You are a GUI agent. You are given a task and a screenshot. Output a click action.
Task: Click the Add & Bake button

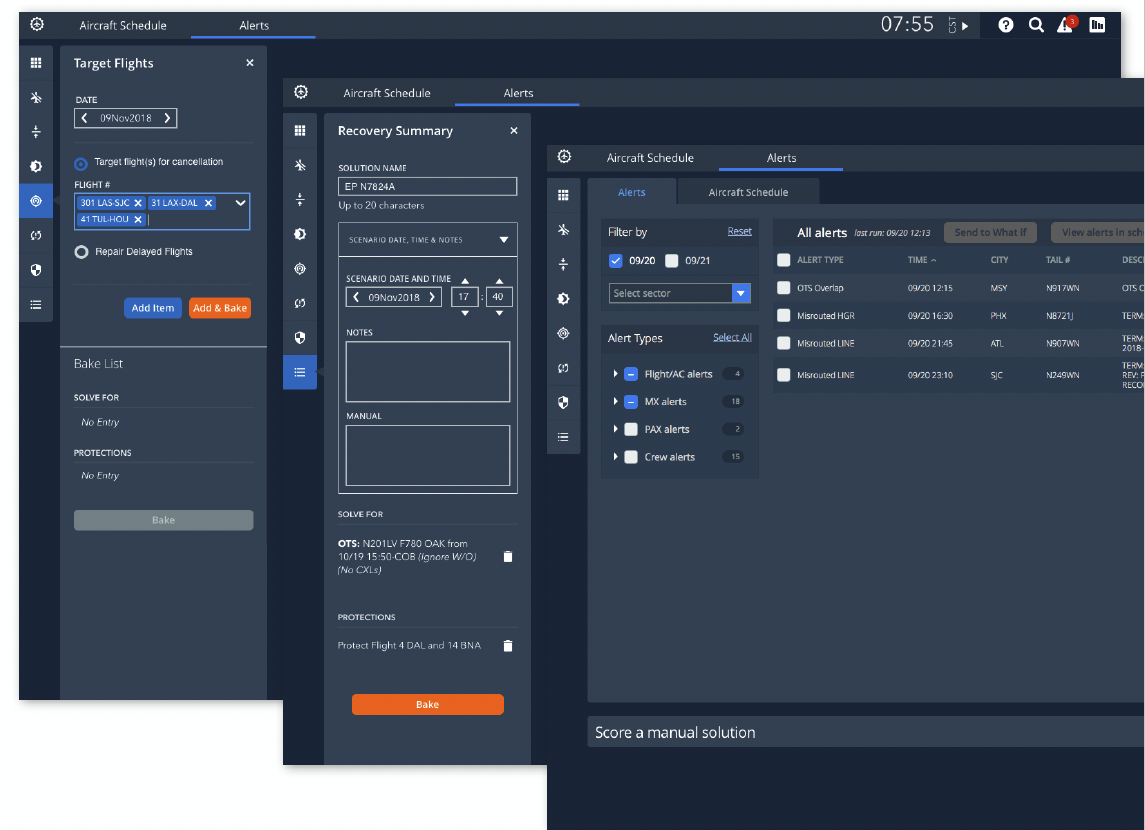click(x=220, y=308)
